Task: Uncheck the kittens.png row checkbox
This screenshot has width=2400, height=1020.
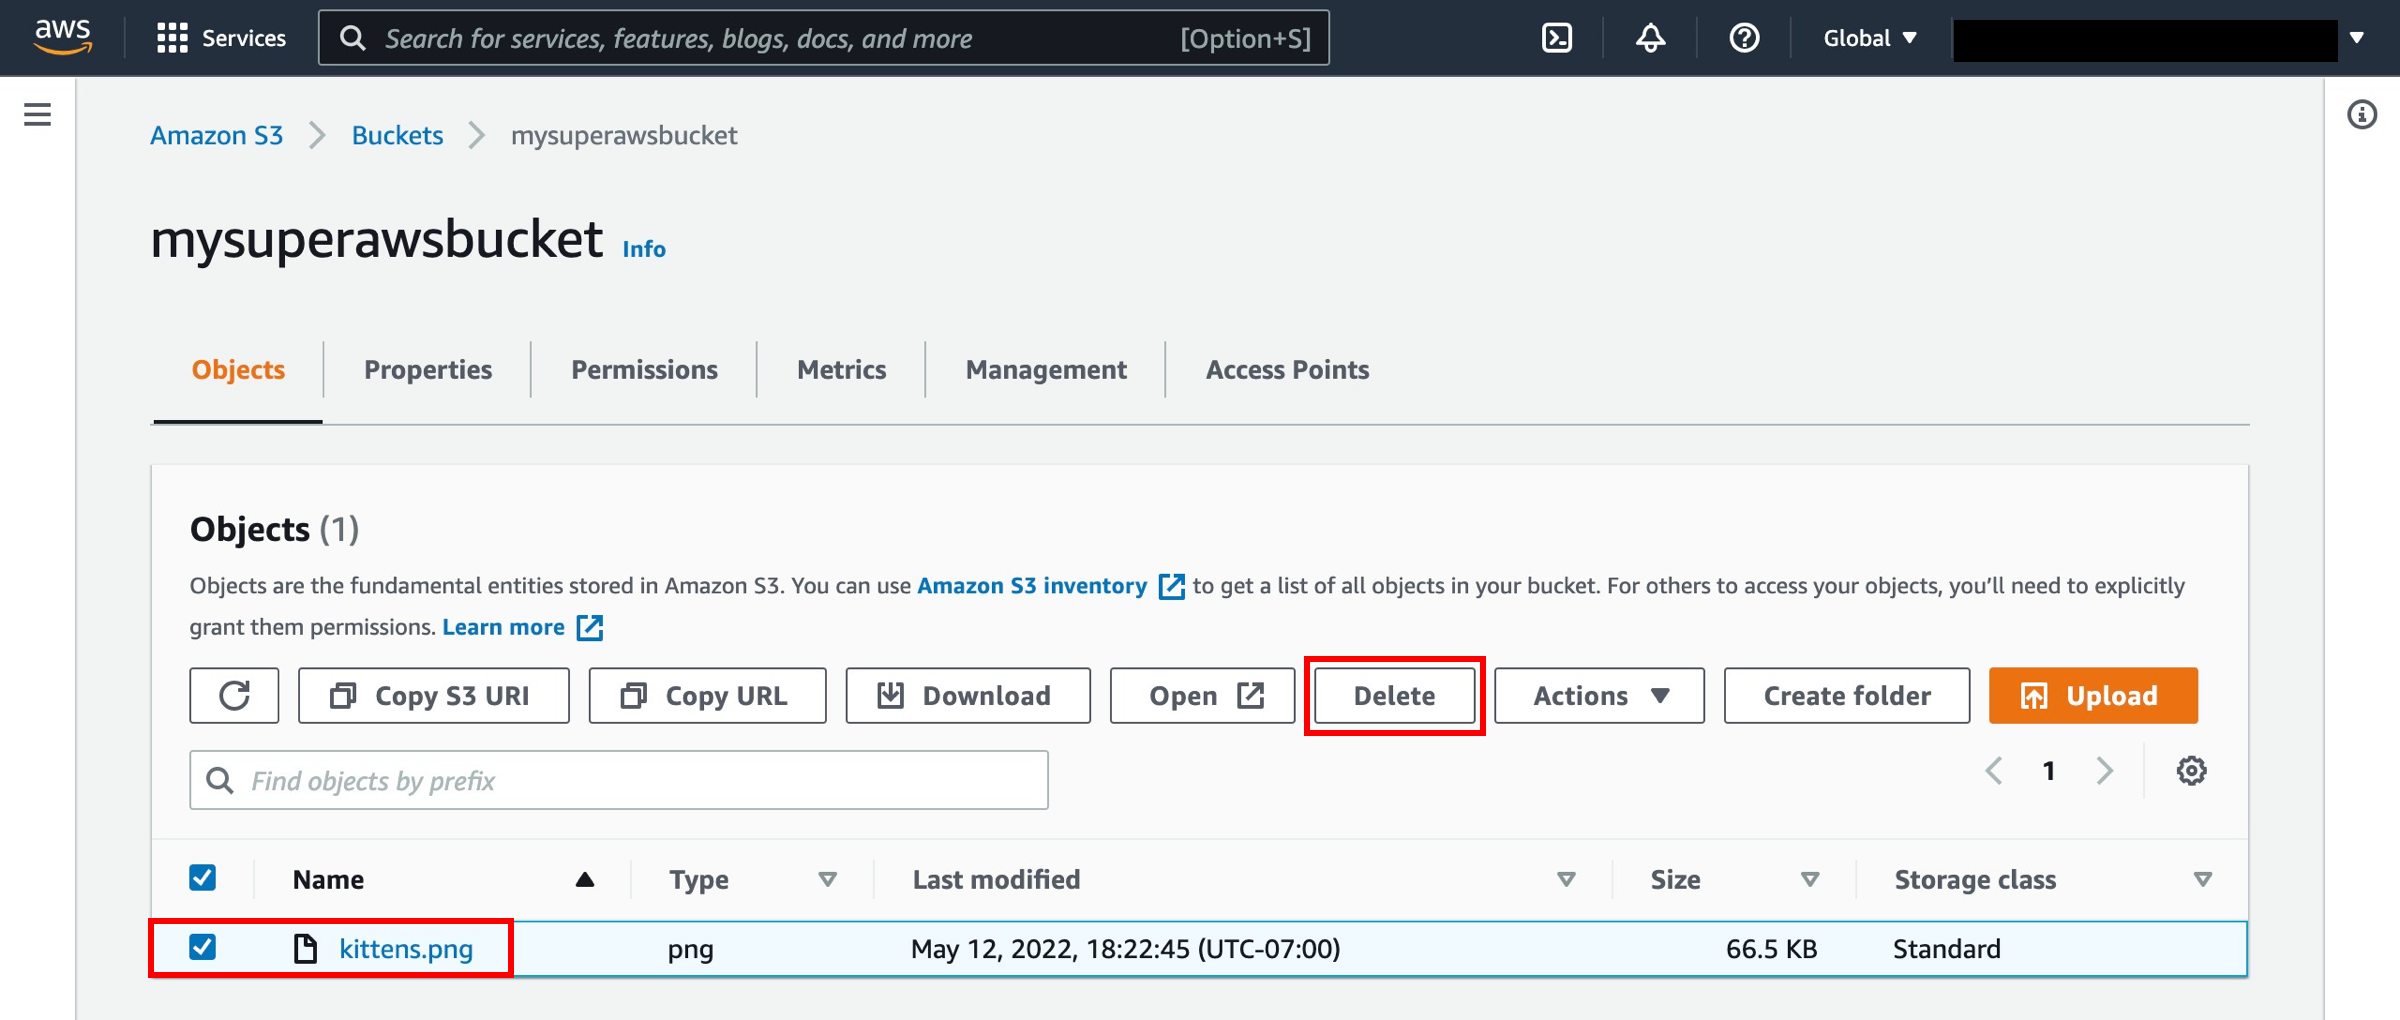Action: tap(202, 947)
